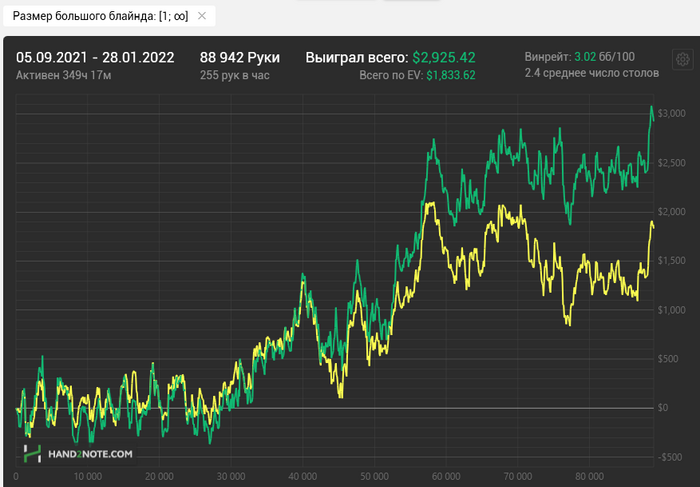700x487 pixels.
Task: Click the 70 000 x-axis label
Action: [517, 476]
